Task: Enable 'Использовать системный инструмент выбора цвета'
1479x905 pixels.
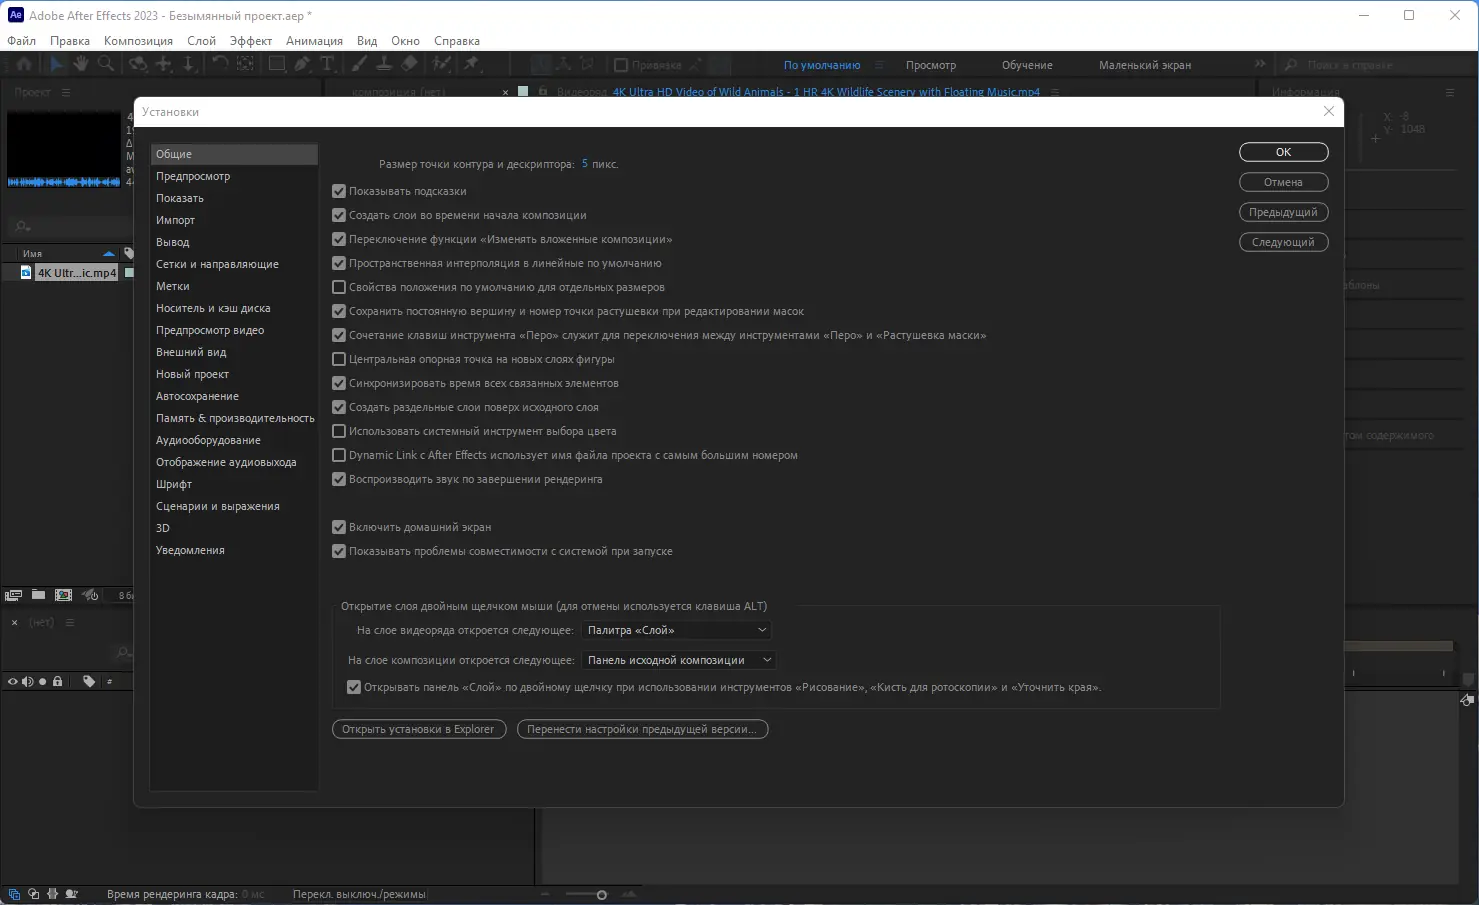Action: tap(339, 431)
